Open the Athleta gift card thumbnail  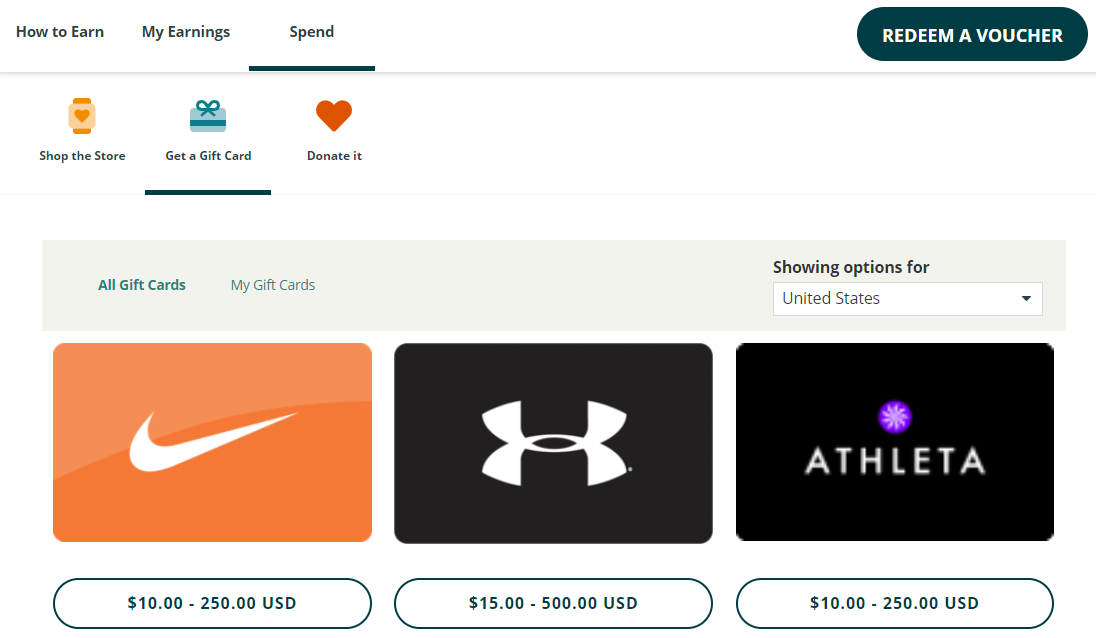(x=894, y=441)
